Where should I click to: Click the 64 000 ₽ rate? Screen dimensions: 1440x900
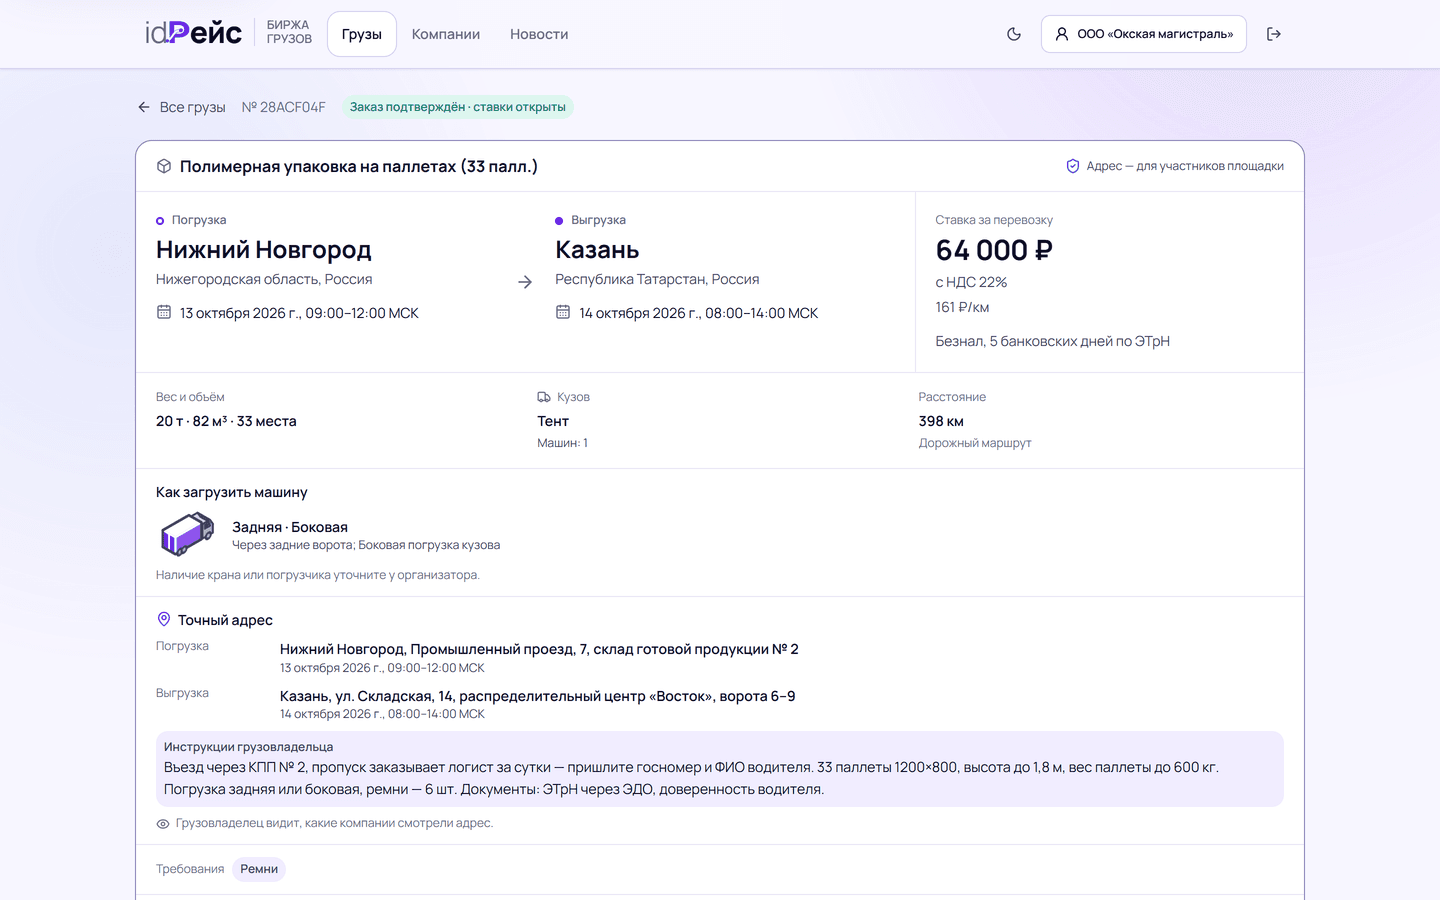[994, 250]
